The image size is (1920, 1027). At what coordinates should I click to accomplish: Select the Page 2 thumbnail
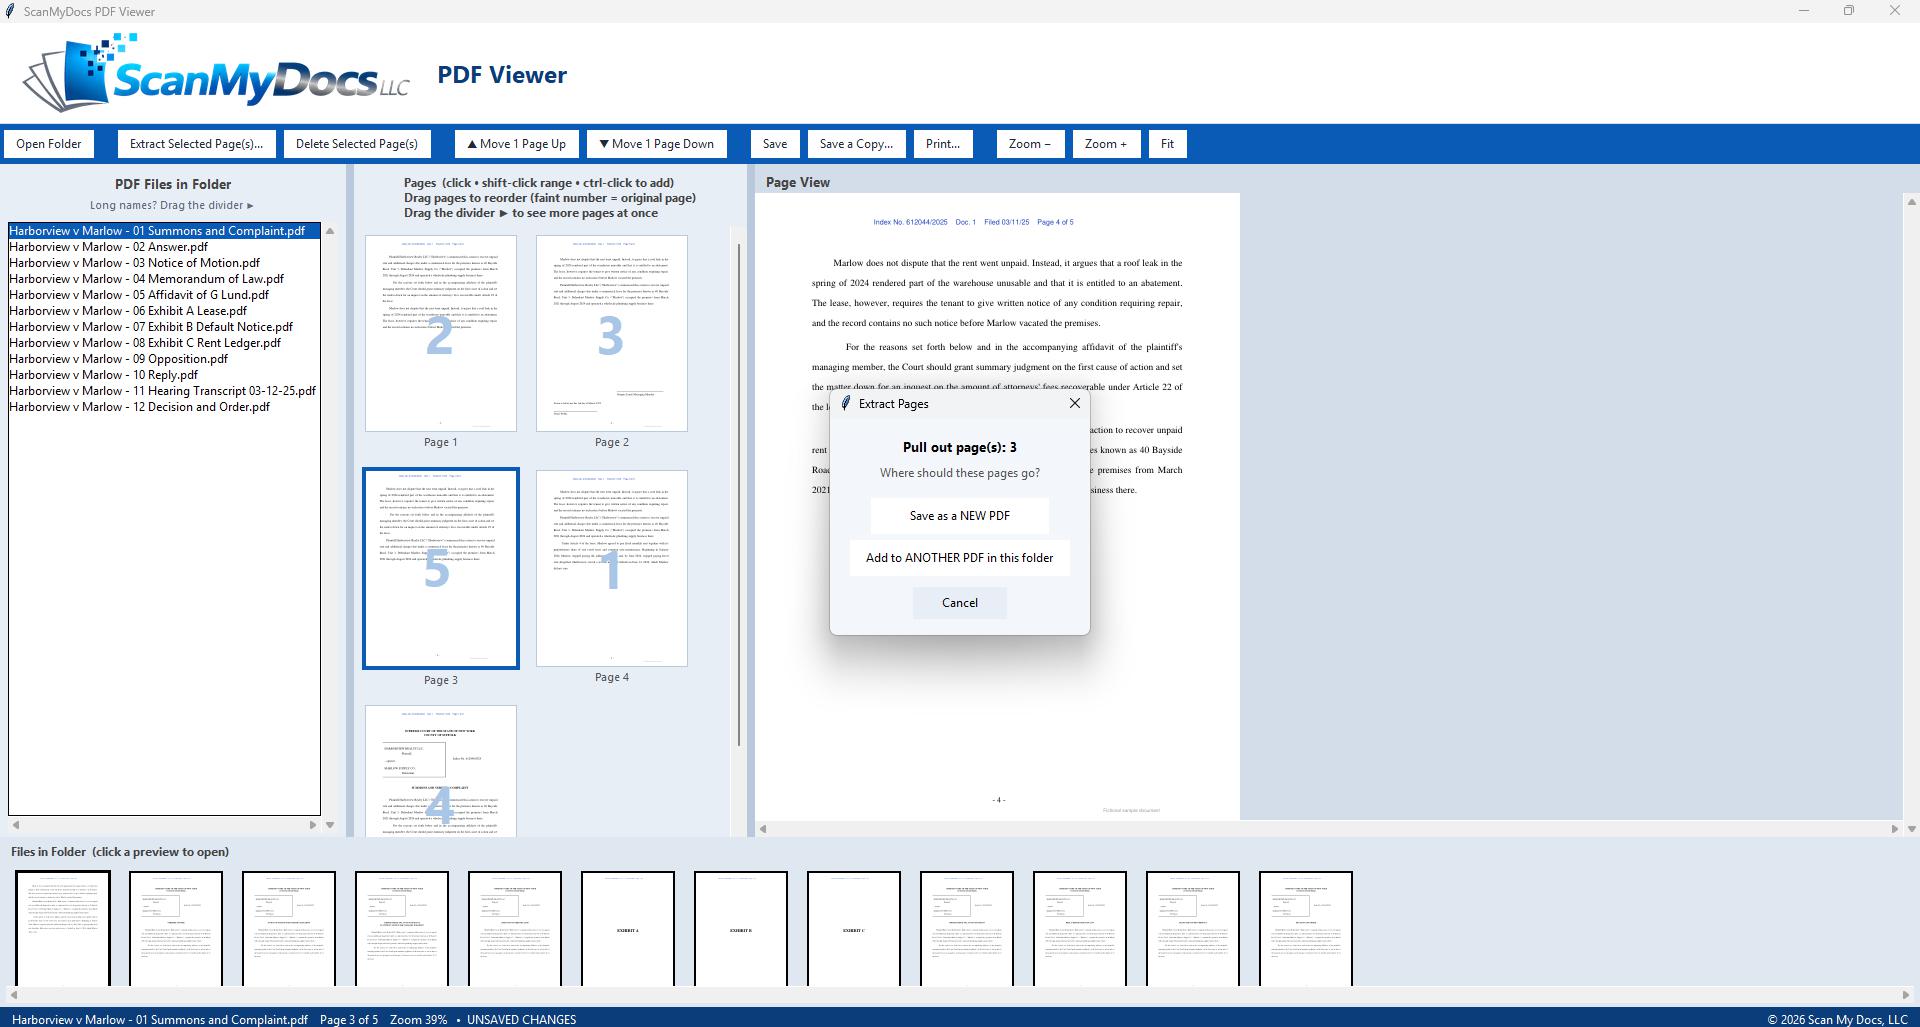[x=612, y=334]
